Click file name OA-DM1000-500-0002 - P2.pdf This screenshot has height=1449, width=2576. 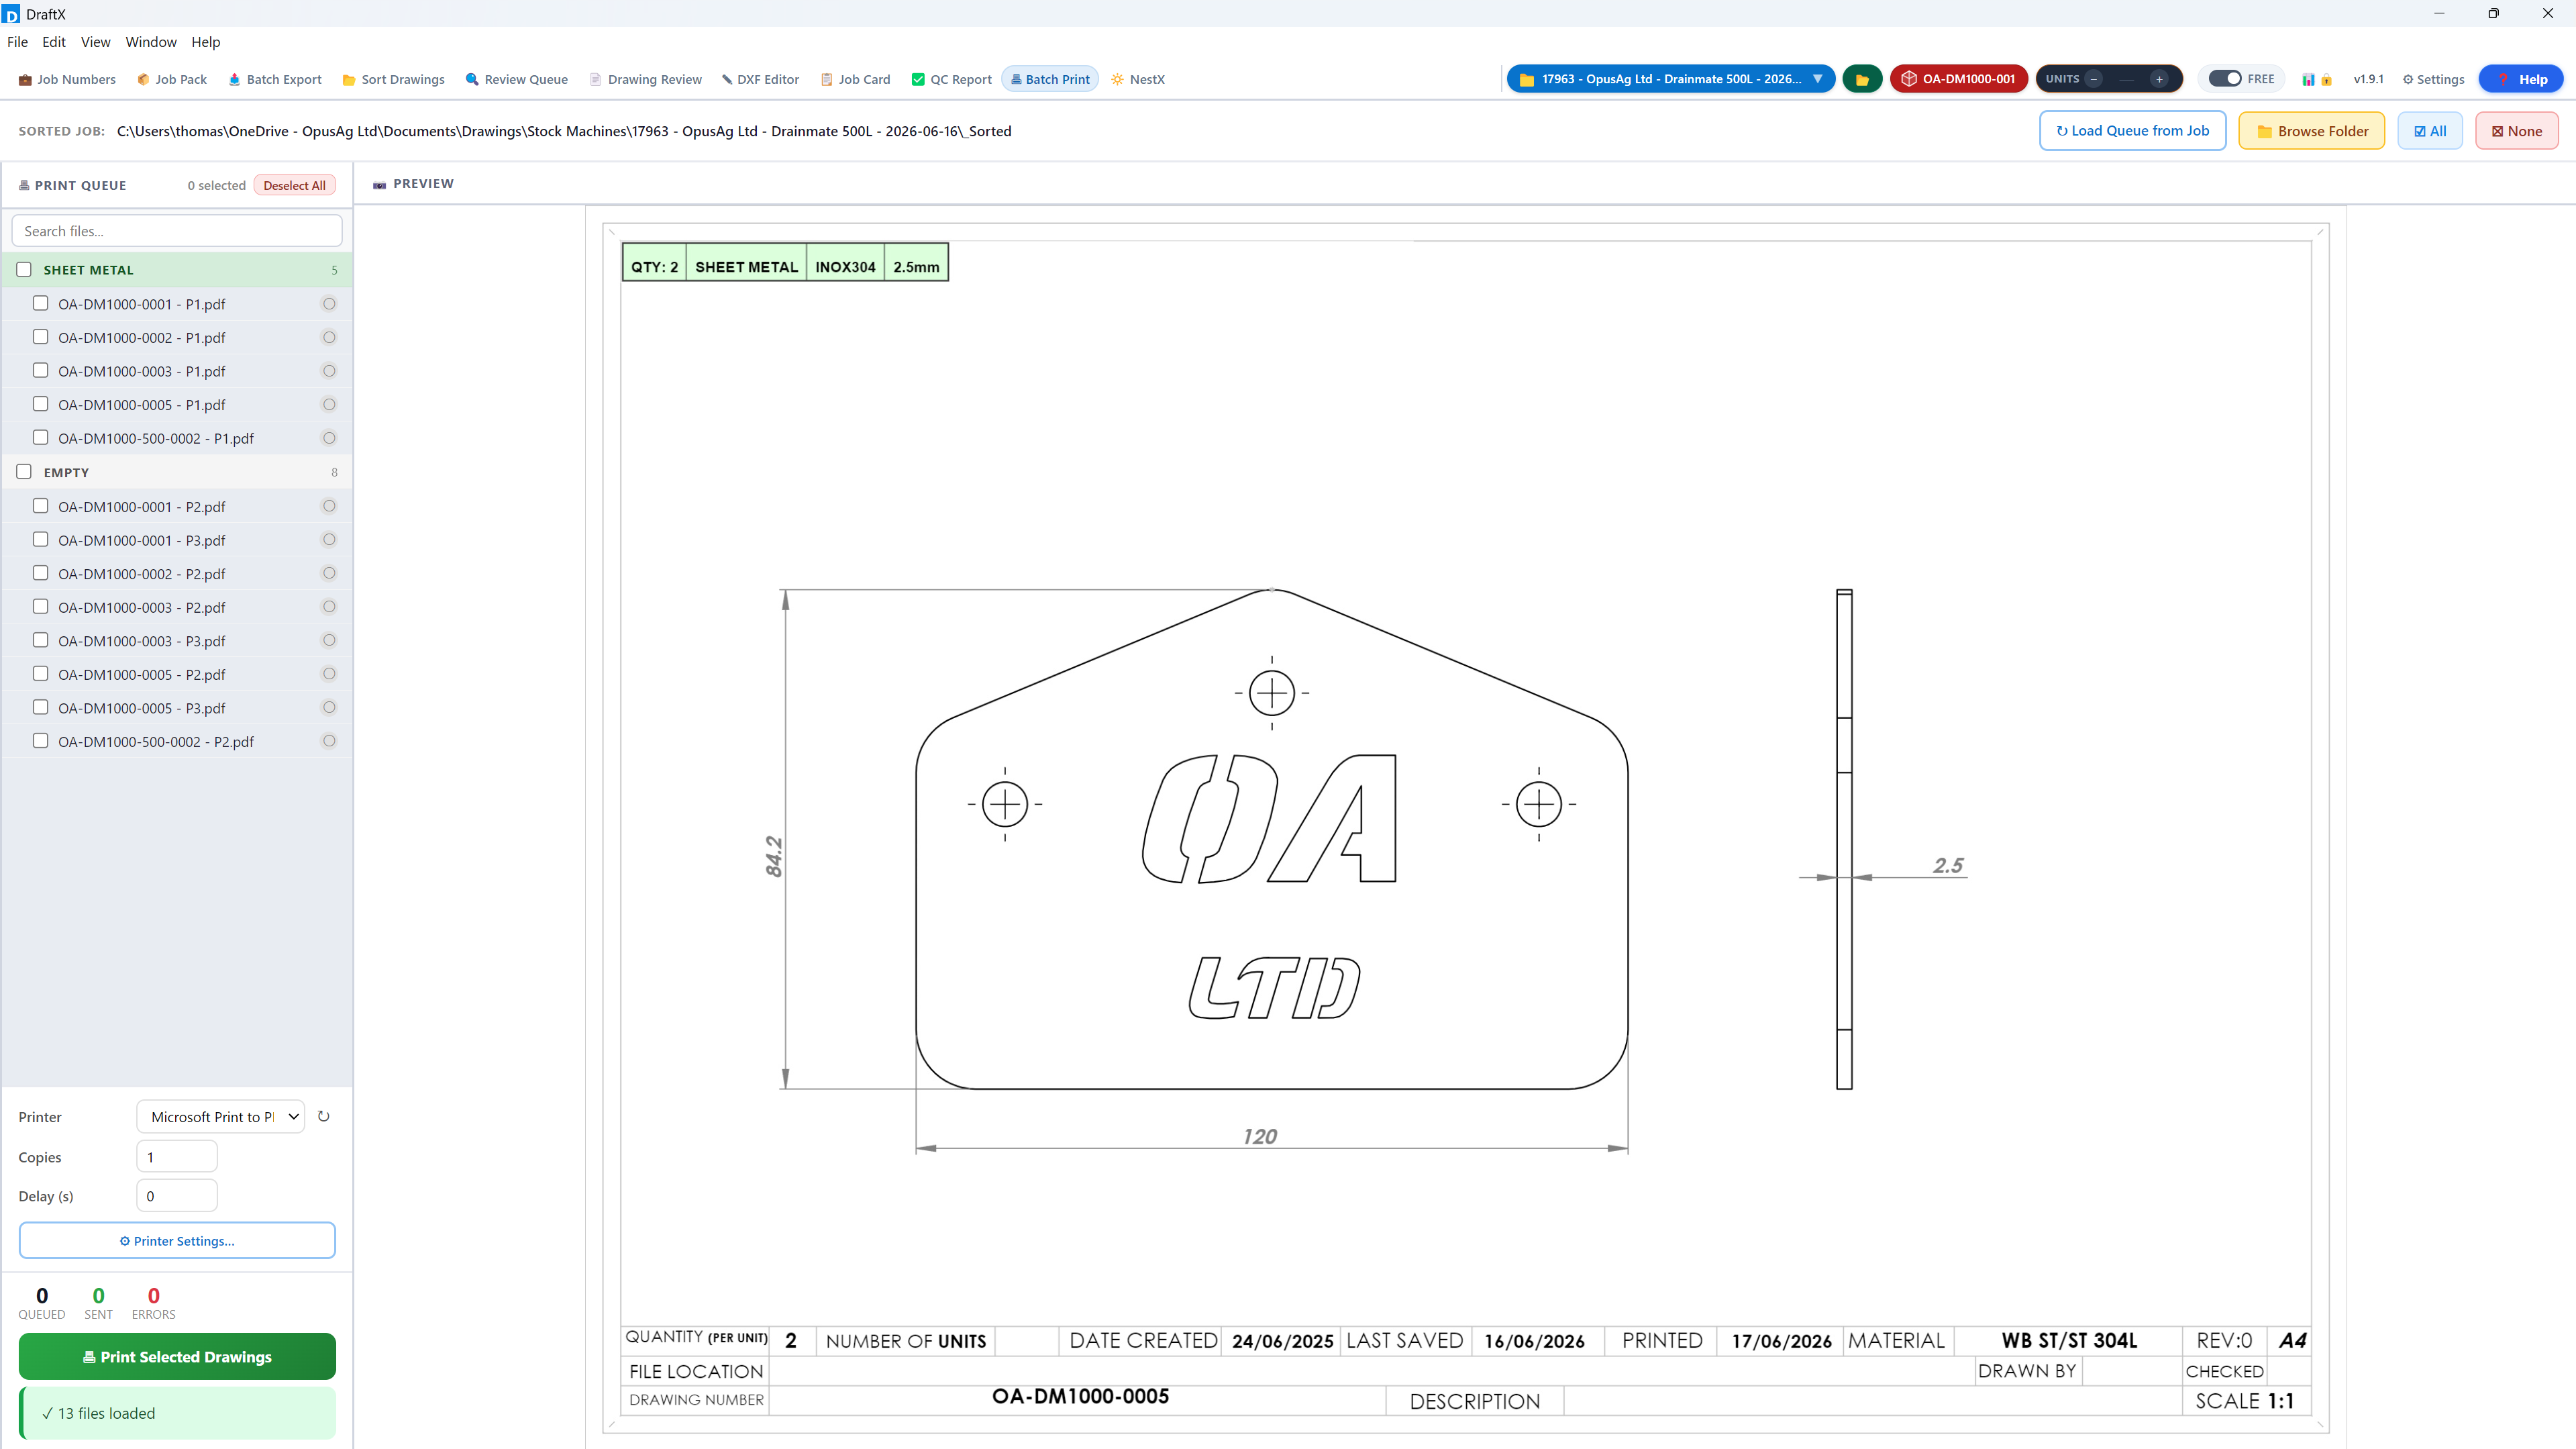click(x=156, y=742)
